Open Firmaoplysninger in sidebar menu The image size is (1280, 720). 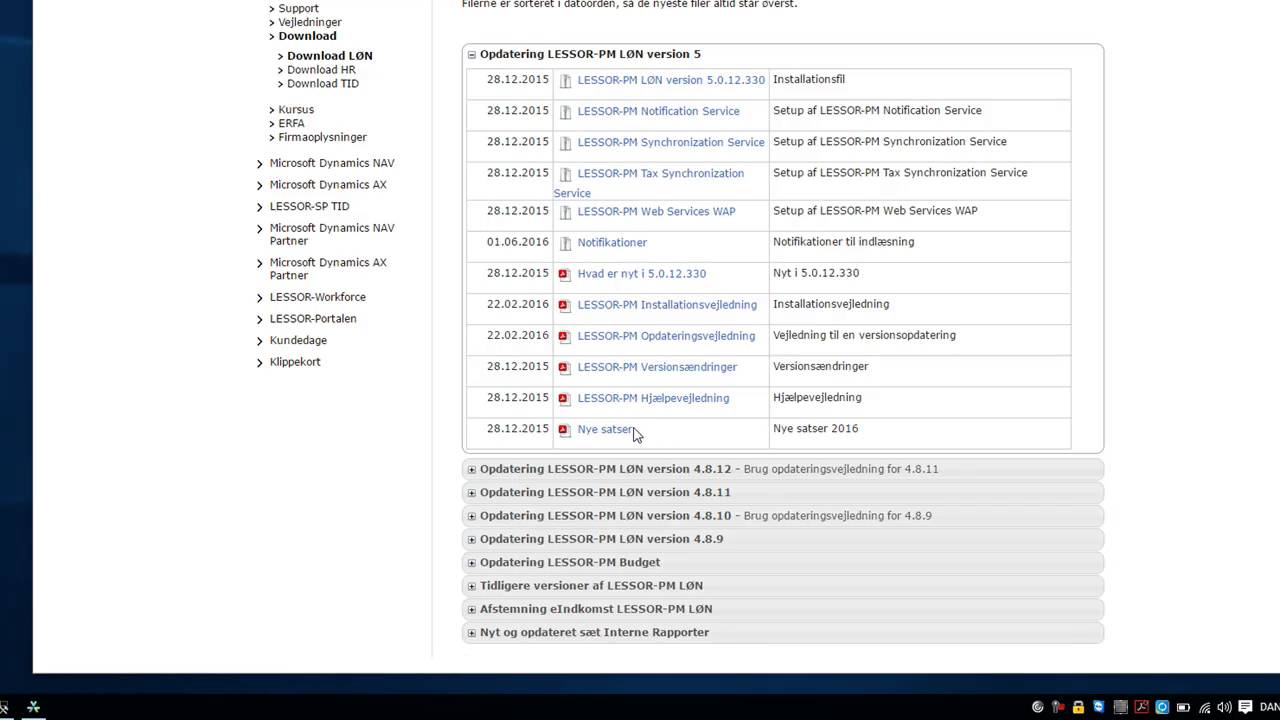pyautogui.click(x=322, y=137)
